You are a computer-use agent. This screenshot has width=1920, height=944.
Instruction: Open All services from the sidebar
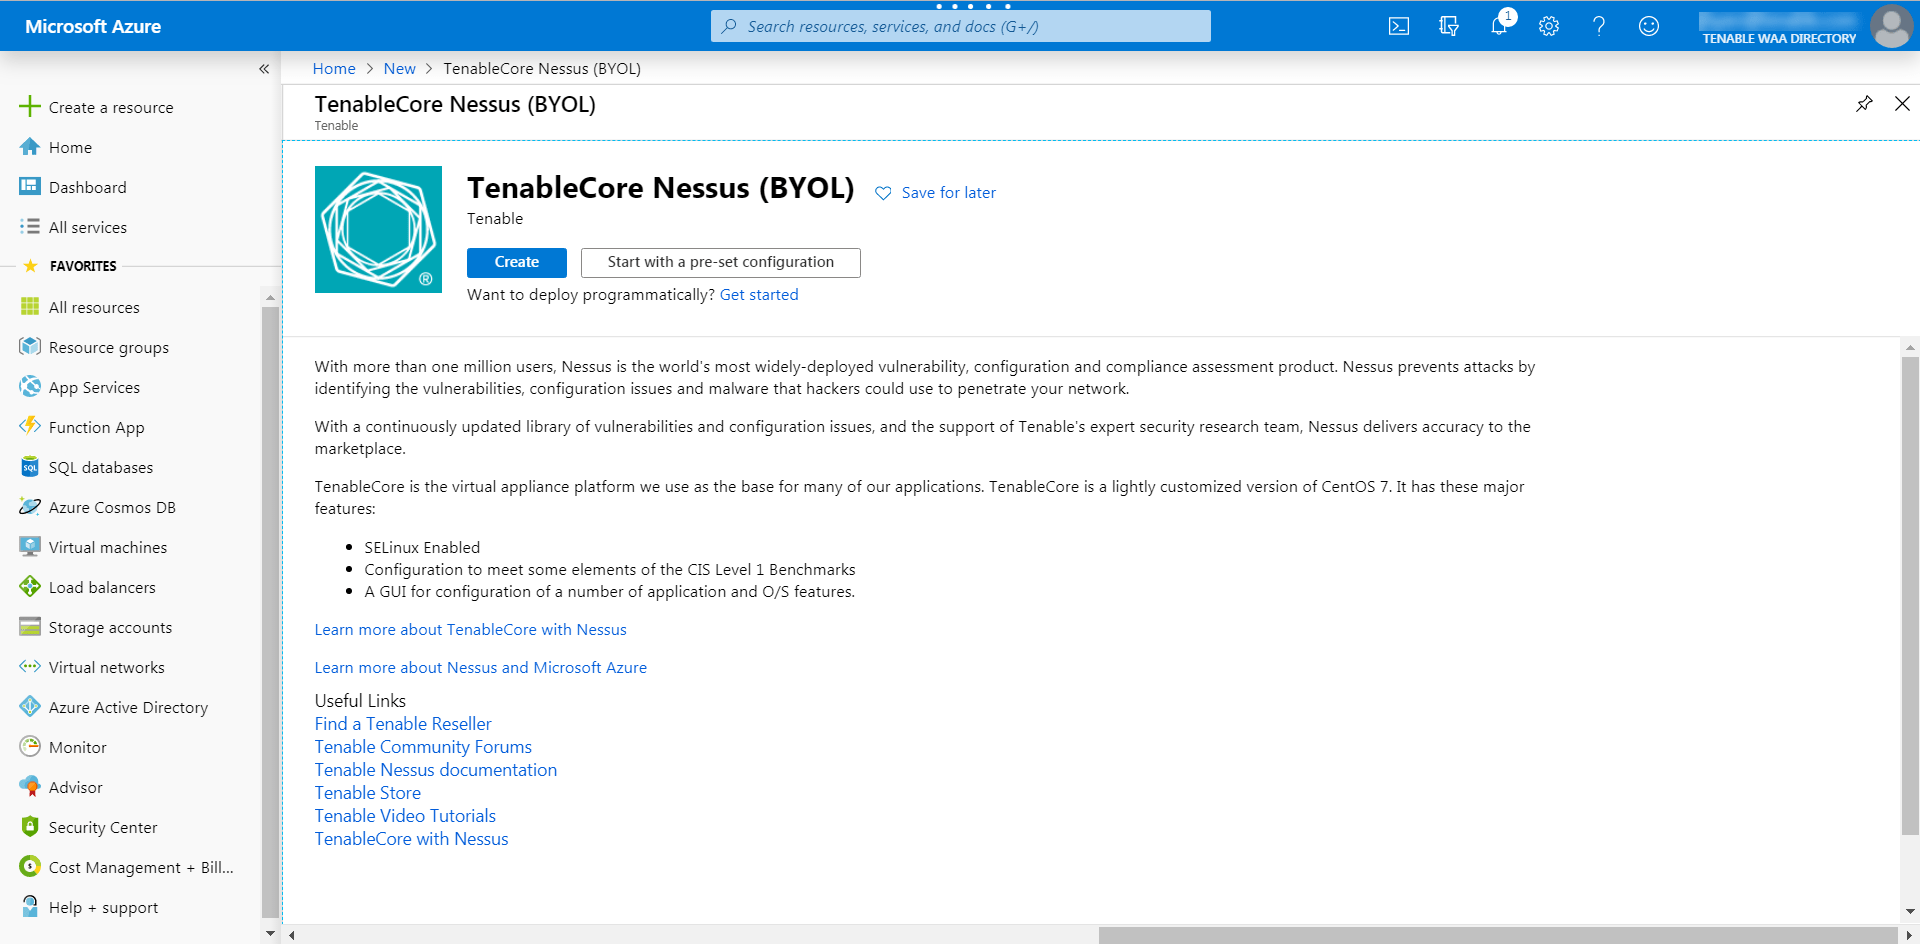click(87, 227)
